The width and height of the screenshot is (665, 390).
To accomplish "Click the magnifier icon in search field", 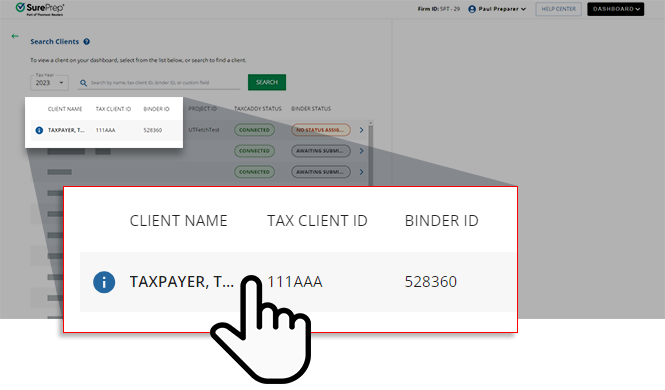I will point(84,83).
